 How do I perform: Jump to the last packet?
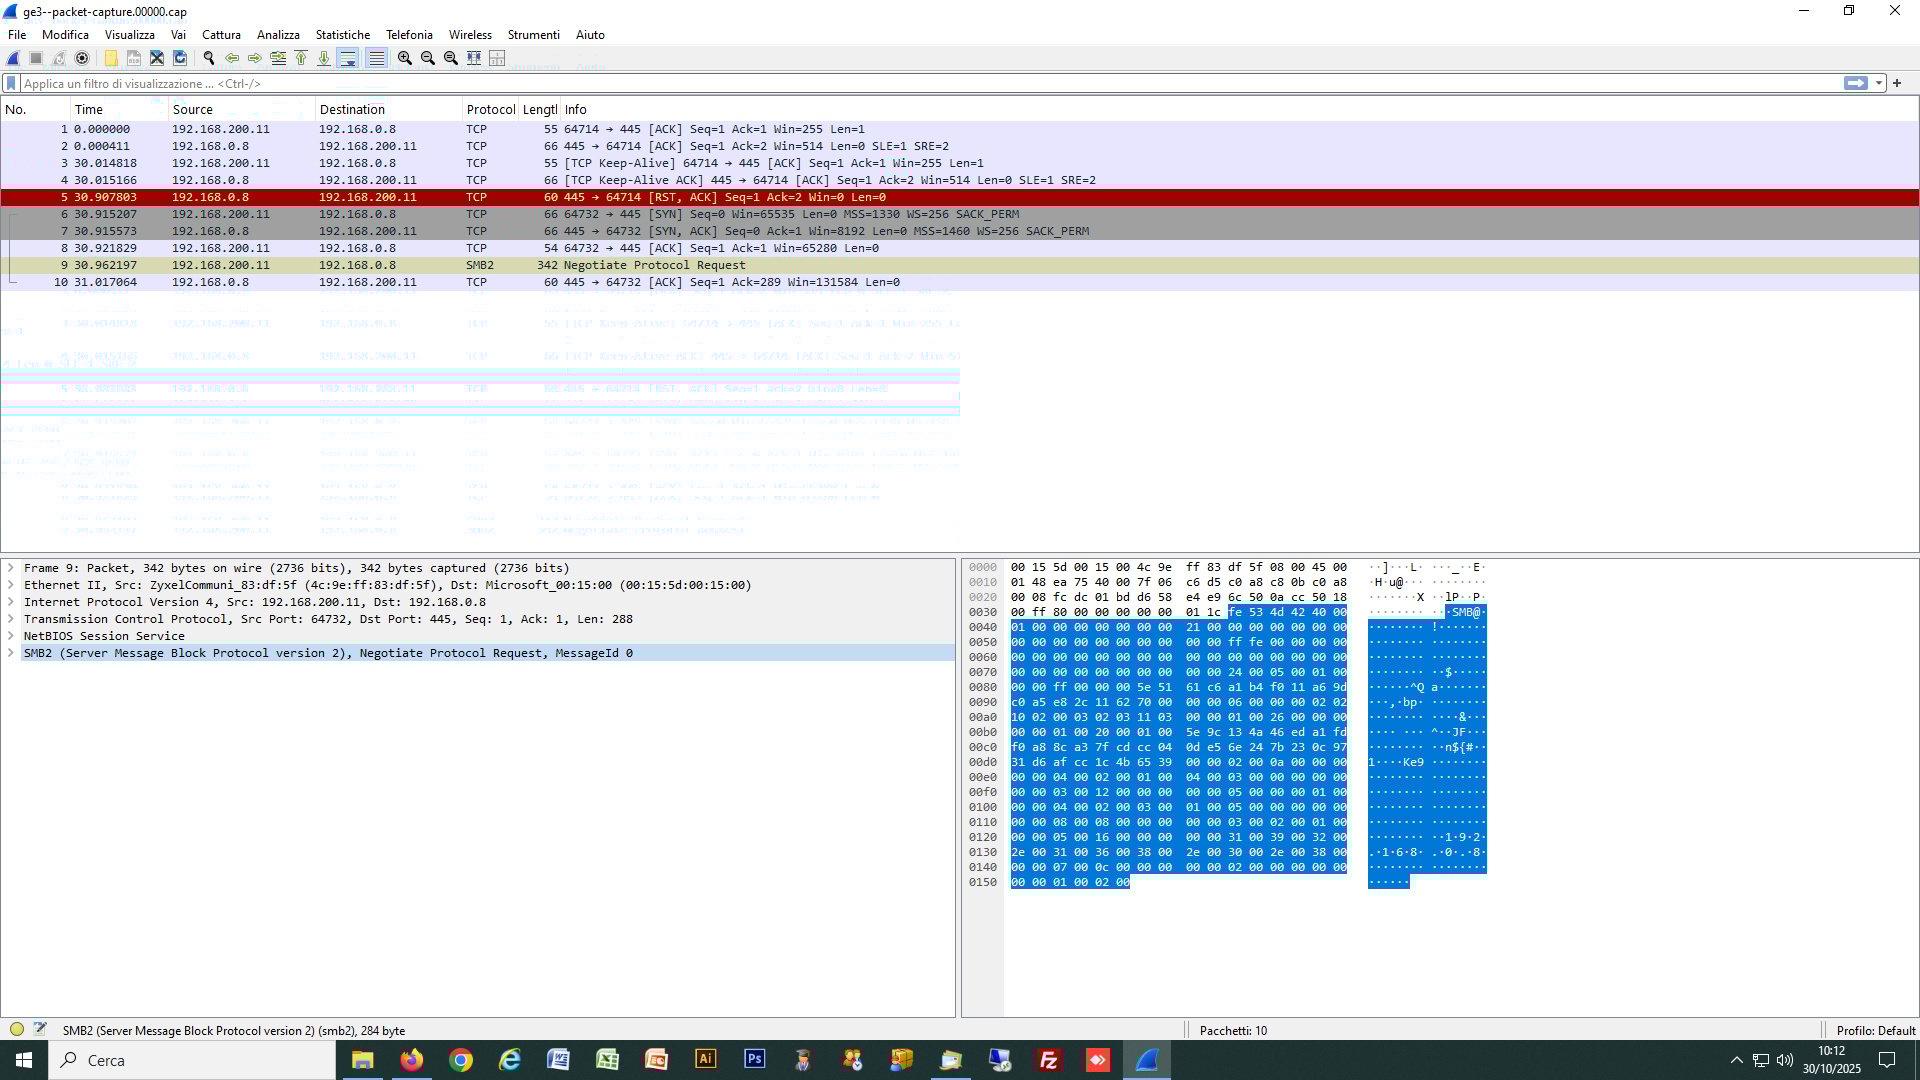[324, 58]
